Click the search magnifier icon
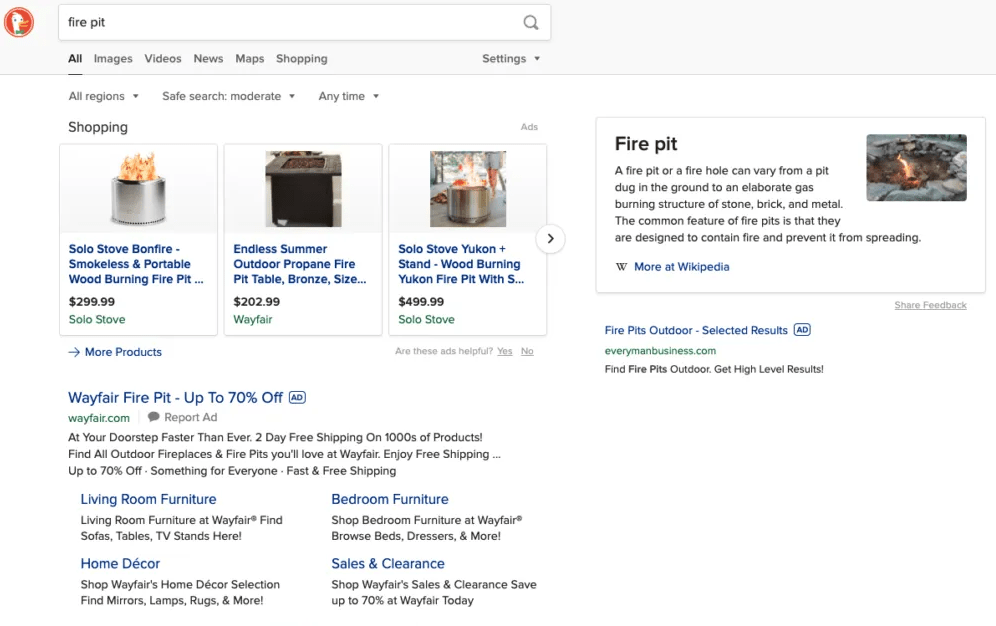This screenshot has width=996, height=626. click(x=530, y=23)
